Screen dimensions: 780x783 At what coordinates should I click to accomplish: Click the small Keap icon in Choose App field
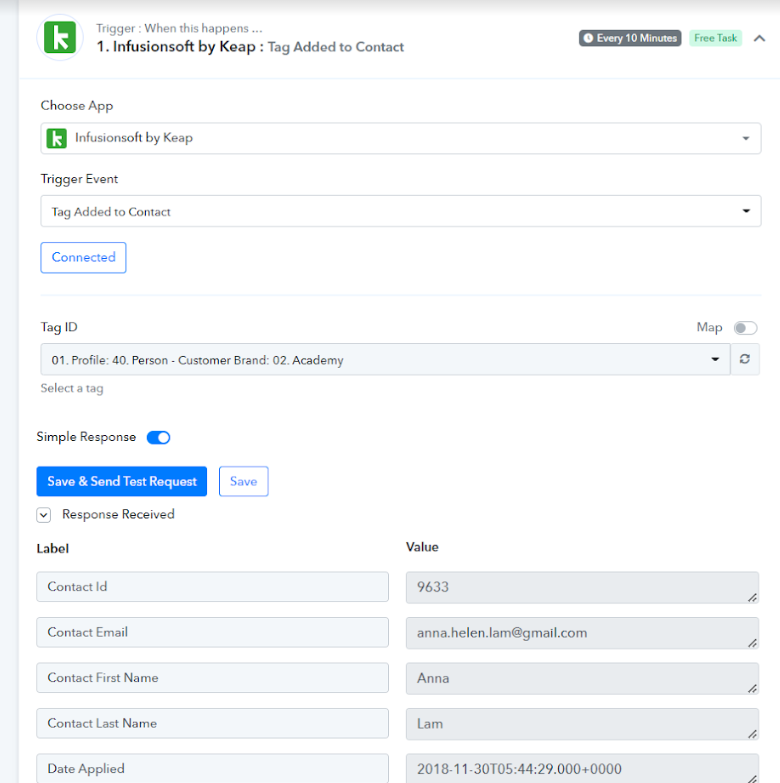pyautogui.click(x=56, y=138)
